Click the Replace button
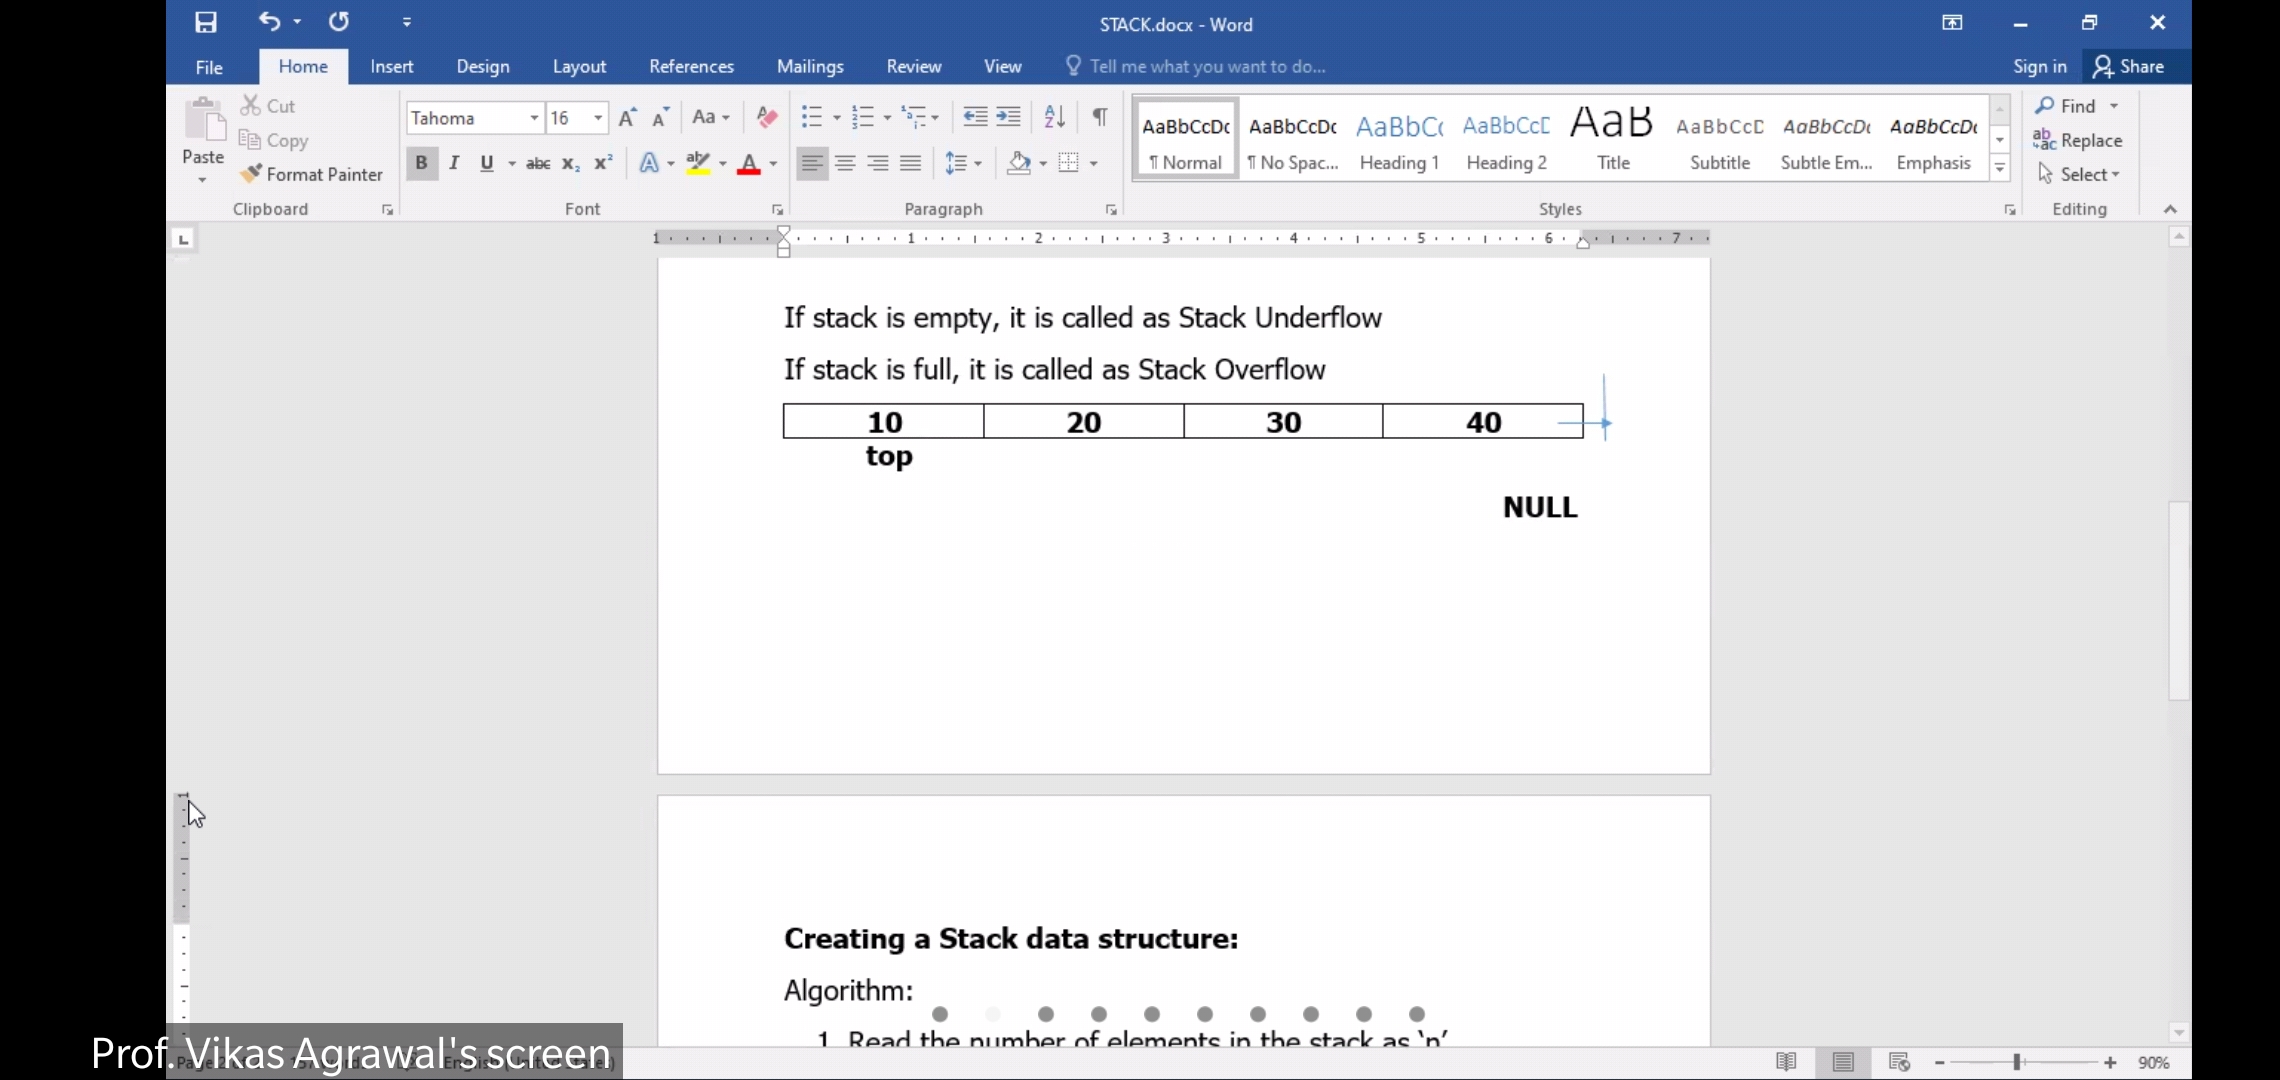Image resolution: width=2280 pixels, height=1080 pixels. (2078, 140)
